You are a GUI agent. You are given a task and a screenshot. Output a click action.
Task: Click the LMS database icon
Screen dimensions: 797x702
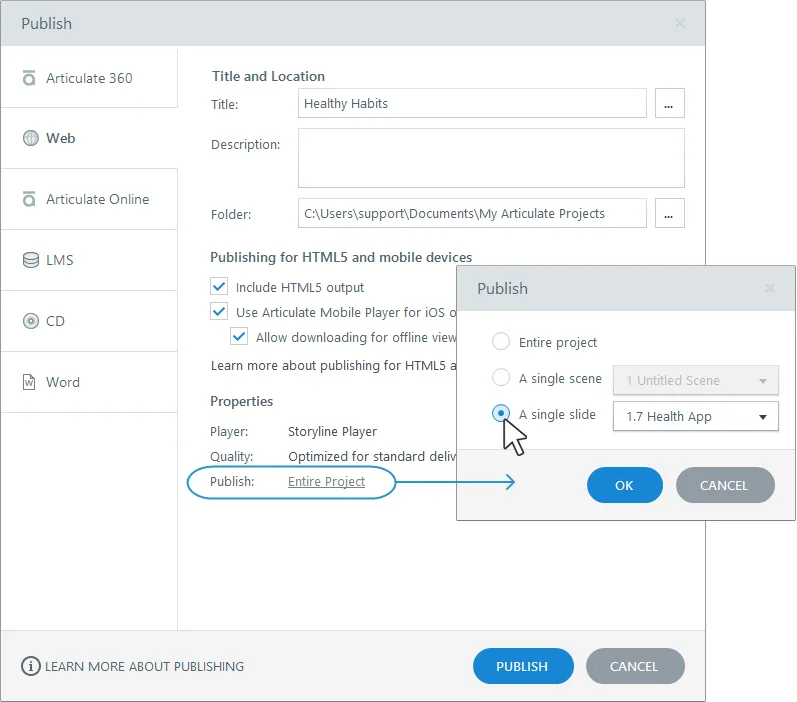(30, 260)
